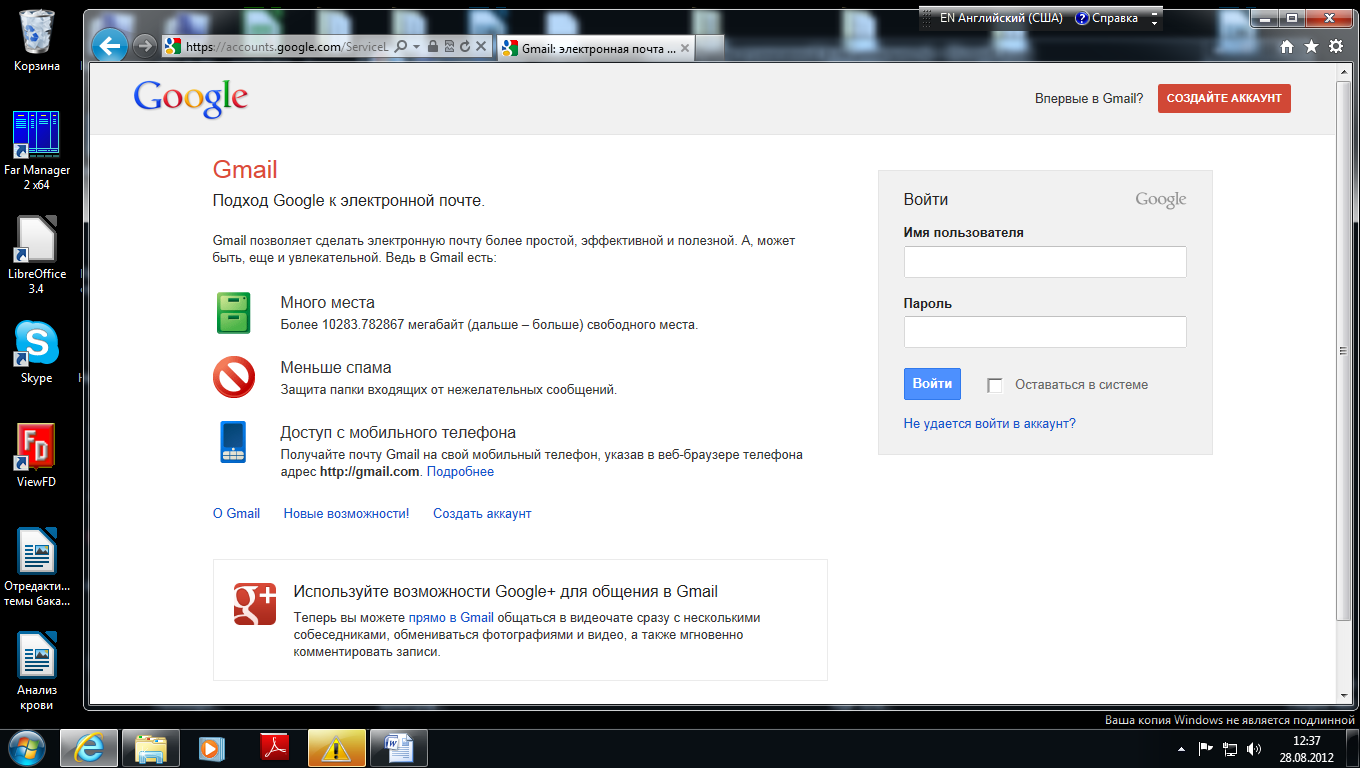Click the green file cabinet storage icon
Screen dimensions: 1360x768
(x=234, y=313)
